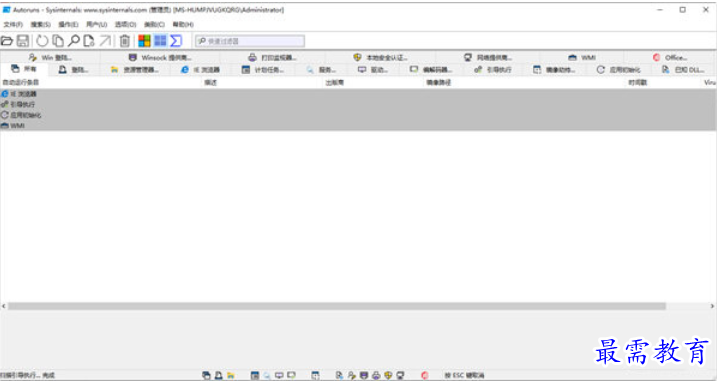The height and width of the screenshot is (383, 717).
Task: Toggle the VirusTotal sigma icon
Action: 176,41
